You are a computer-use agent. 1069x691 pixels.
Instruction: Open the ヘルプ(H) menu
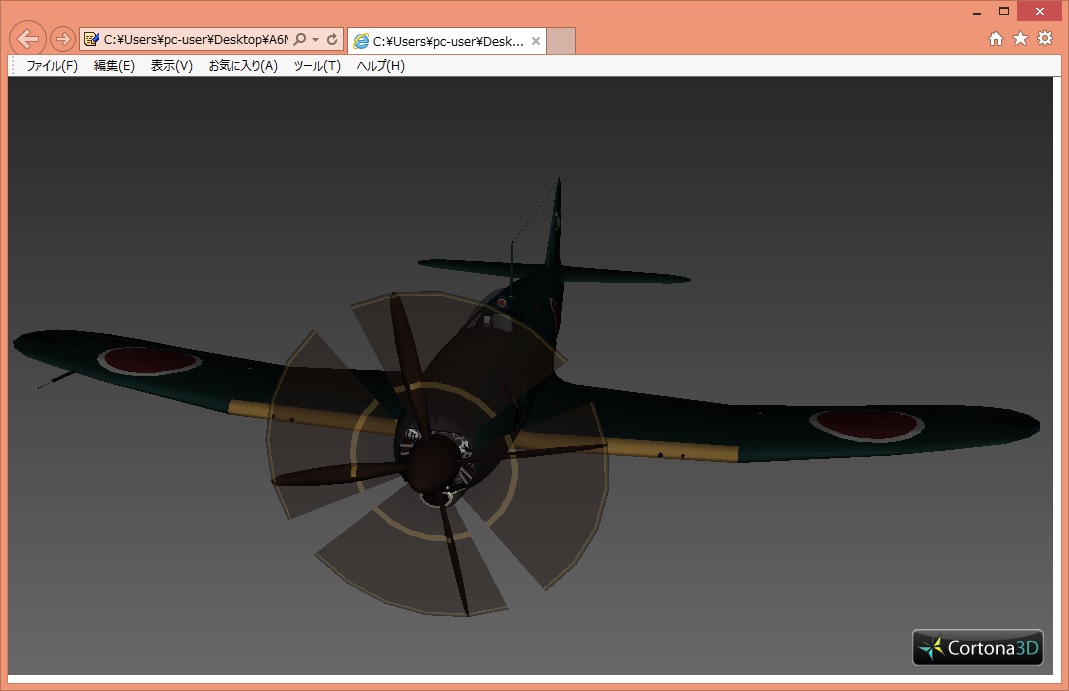pyautogui.click(x=380, y=66)
